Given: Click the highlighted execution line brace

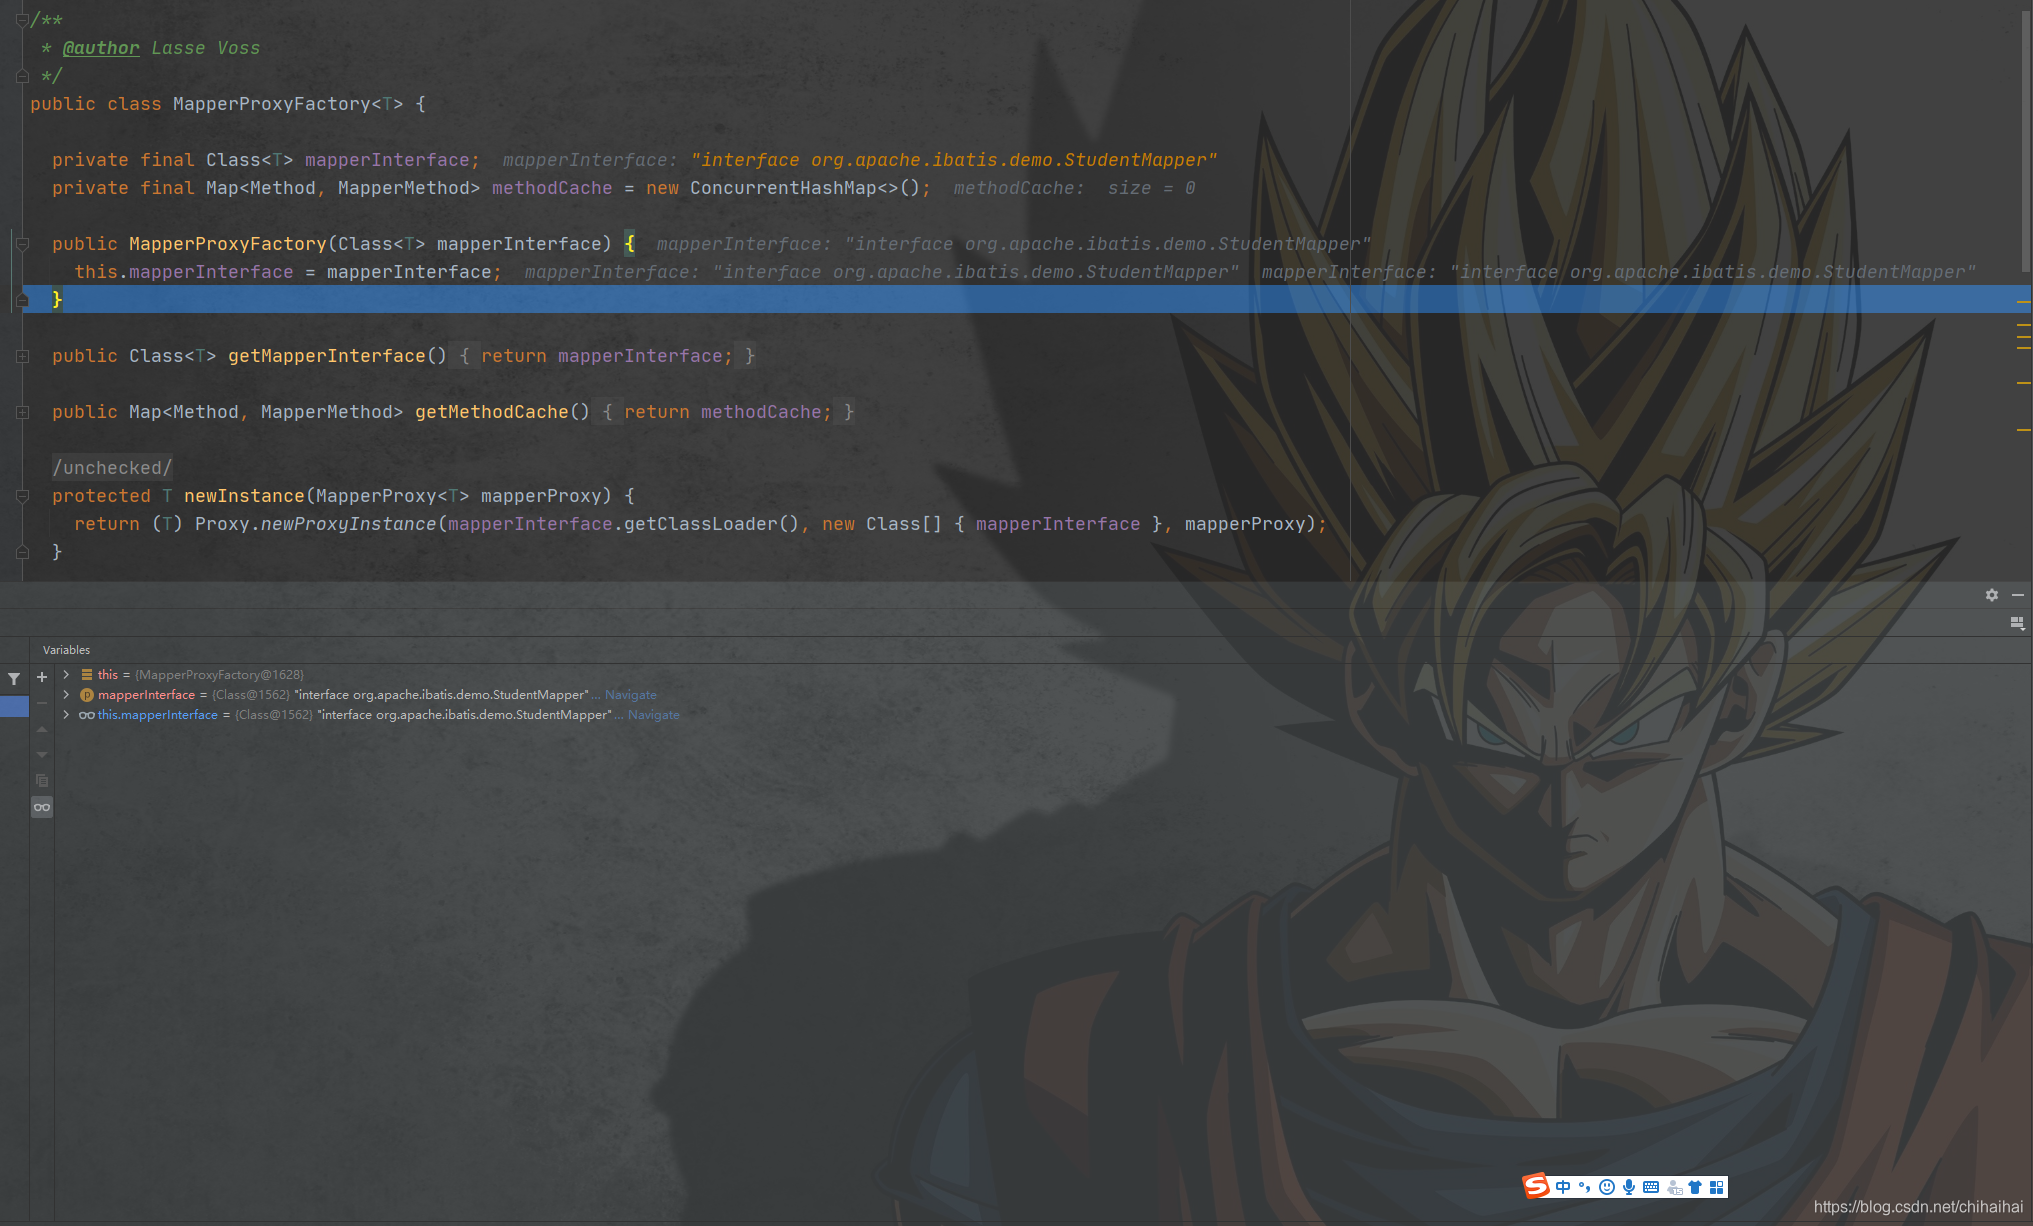Looking at the screenshot, I should (57, 299).
